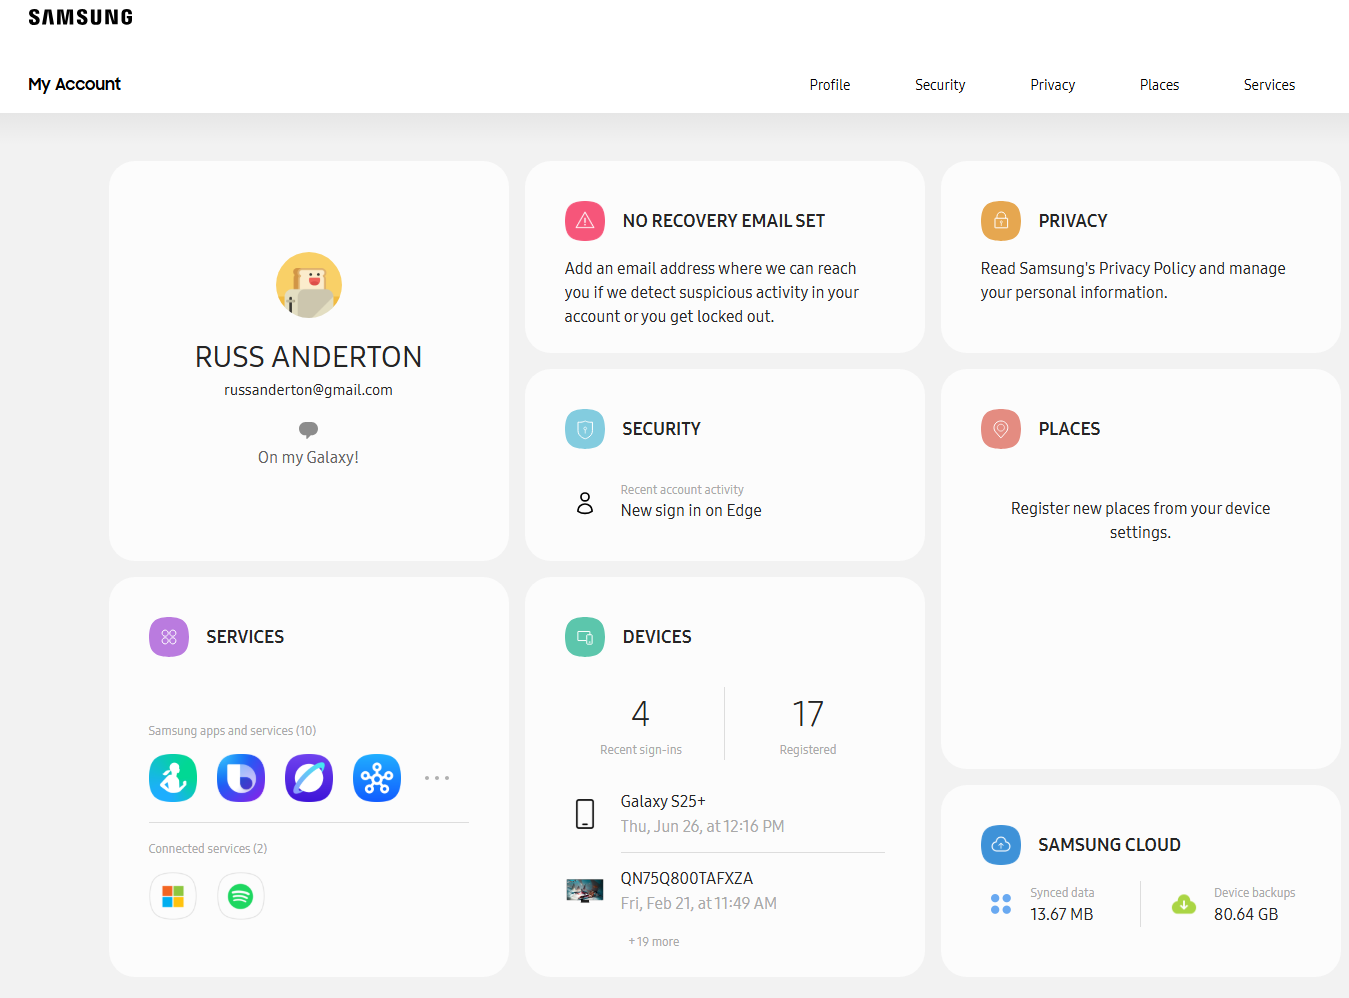Select the New sign in on Edge entry
The image size is (1349, 998).
691,510
